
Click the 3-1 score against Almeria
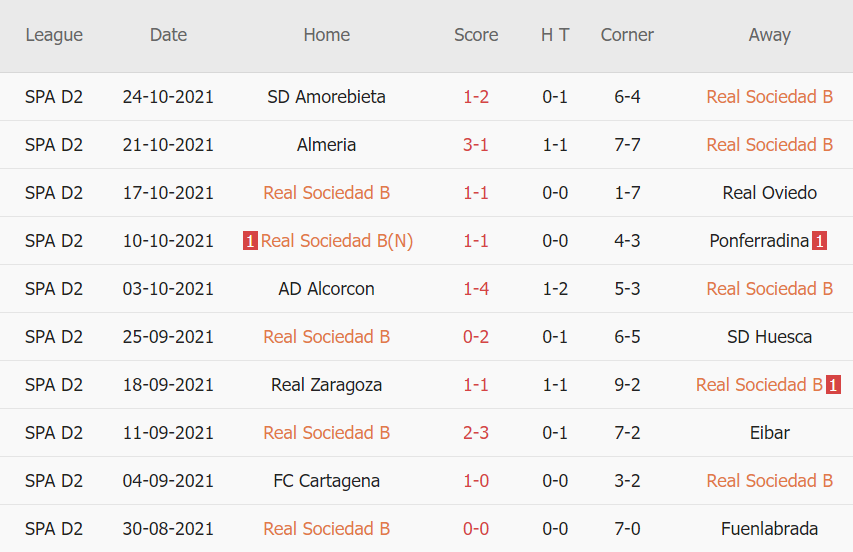point(476,145)
